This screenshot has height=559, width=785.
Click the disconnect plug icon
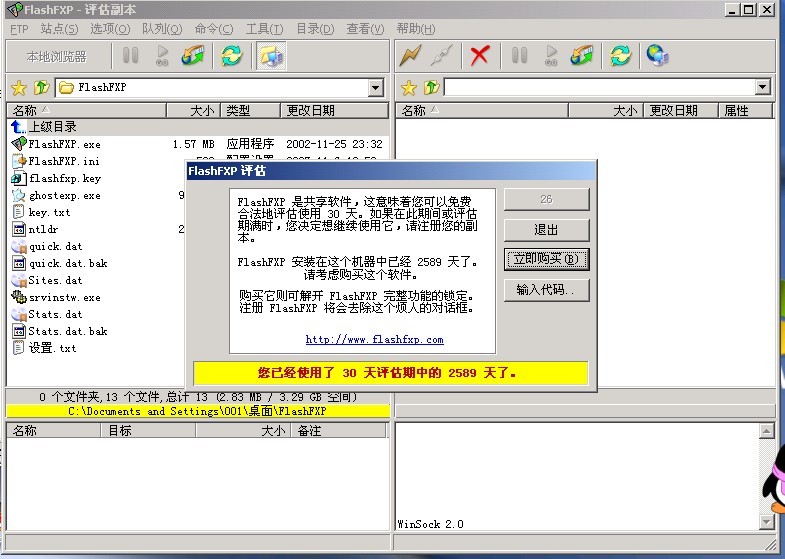pyautogui.click(x=442, y=56)
